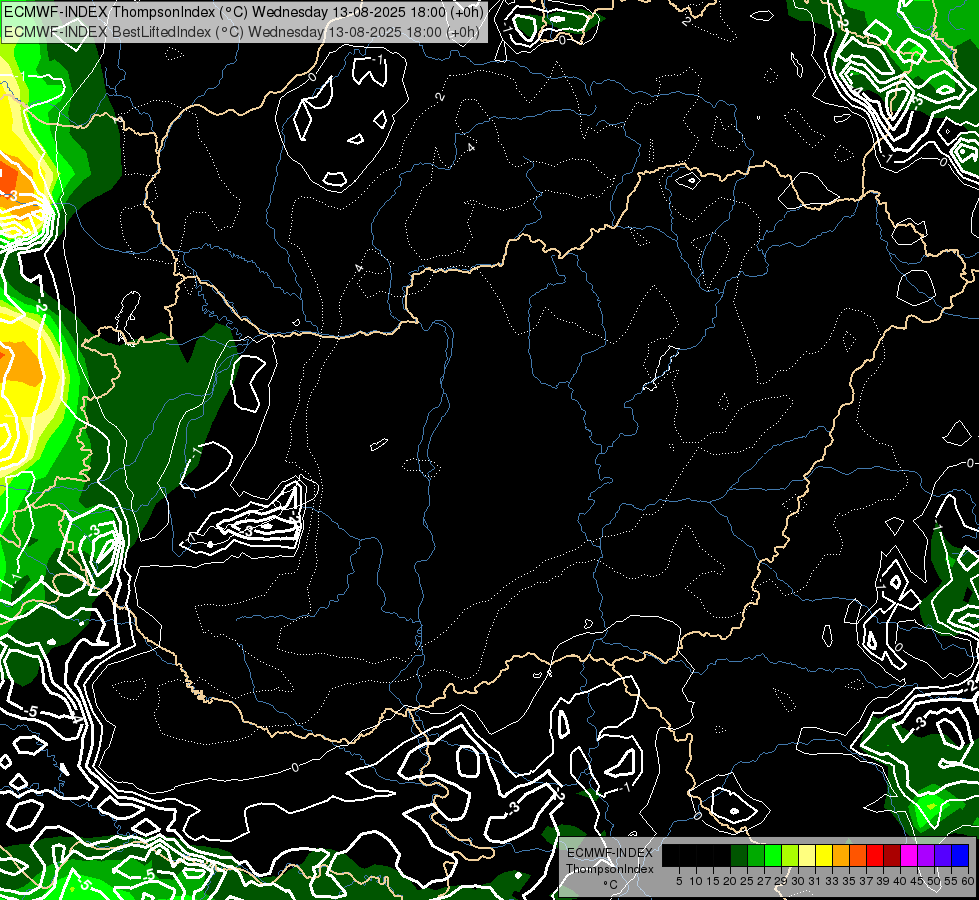Image resolution: width=979 pixels, height=900 pixels.
Task: Click legend tick value 29
Action: (x=782, y=881)
